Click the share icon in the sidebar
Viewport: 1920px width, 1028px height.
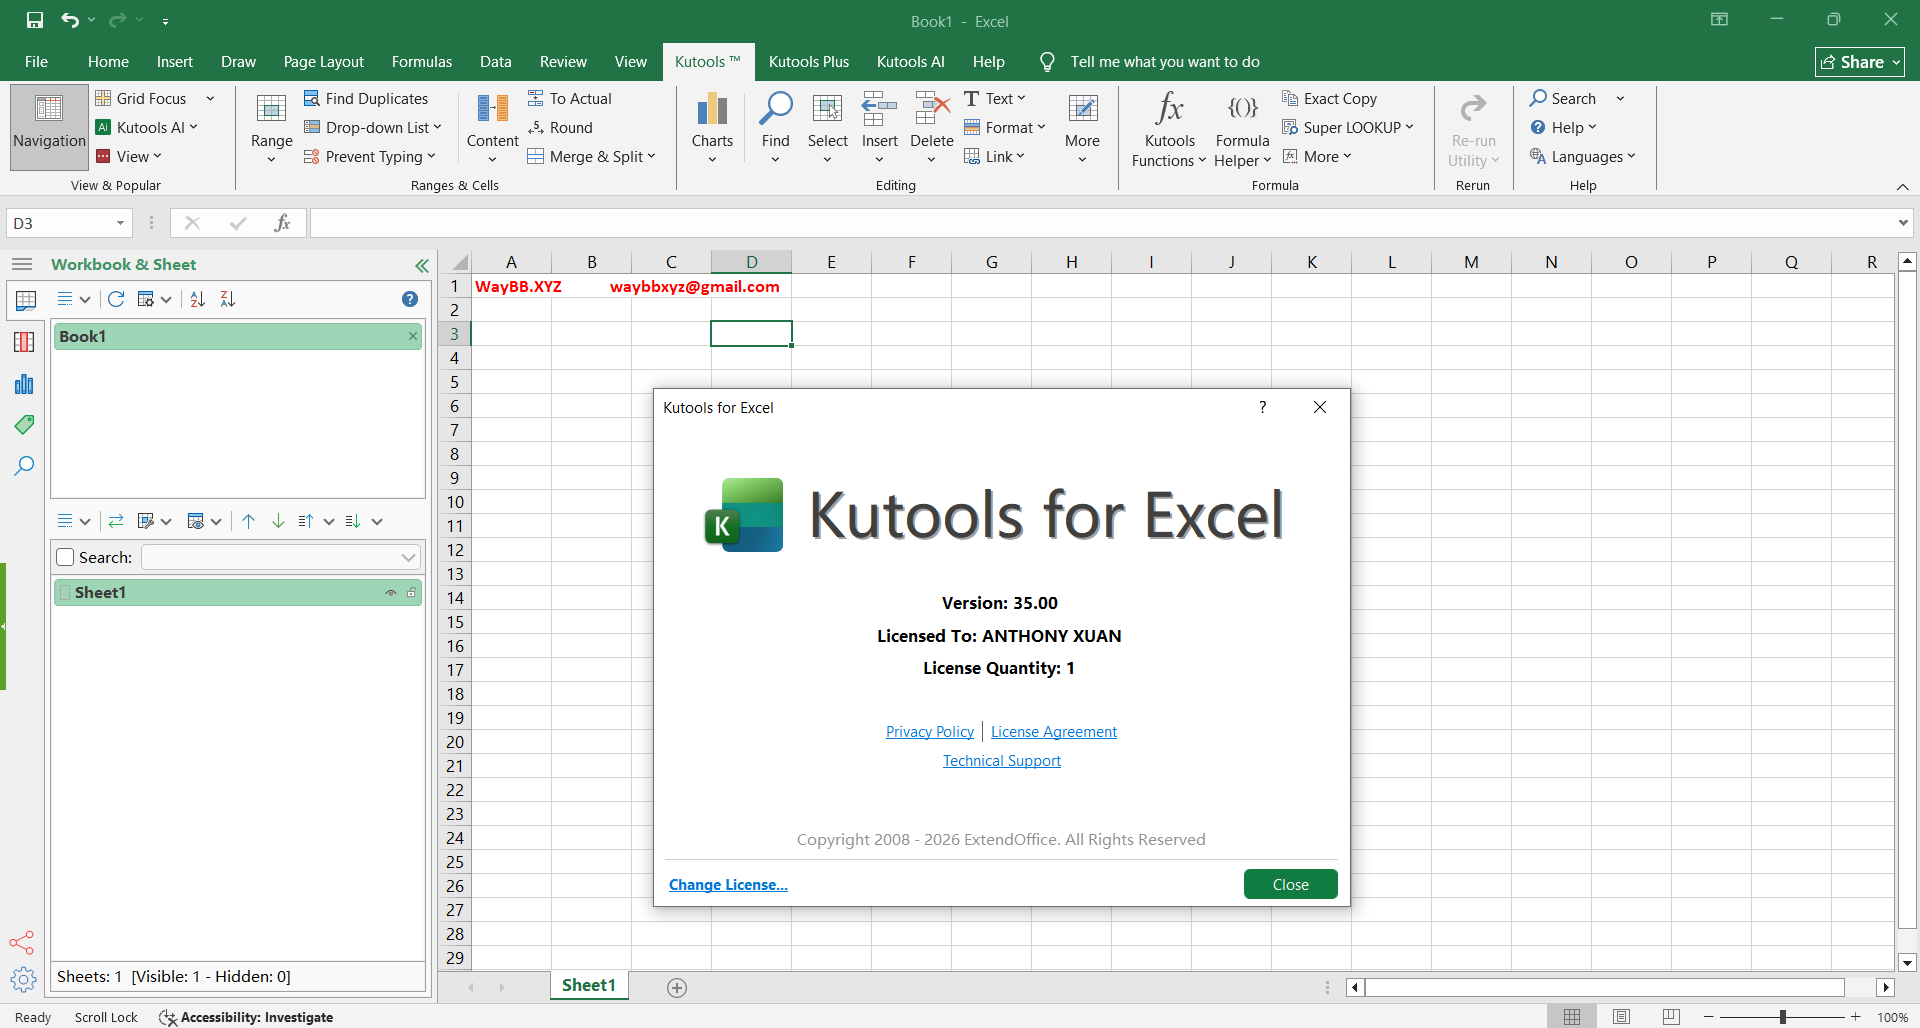[22, 943]
